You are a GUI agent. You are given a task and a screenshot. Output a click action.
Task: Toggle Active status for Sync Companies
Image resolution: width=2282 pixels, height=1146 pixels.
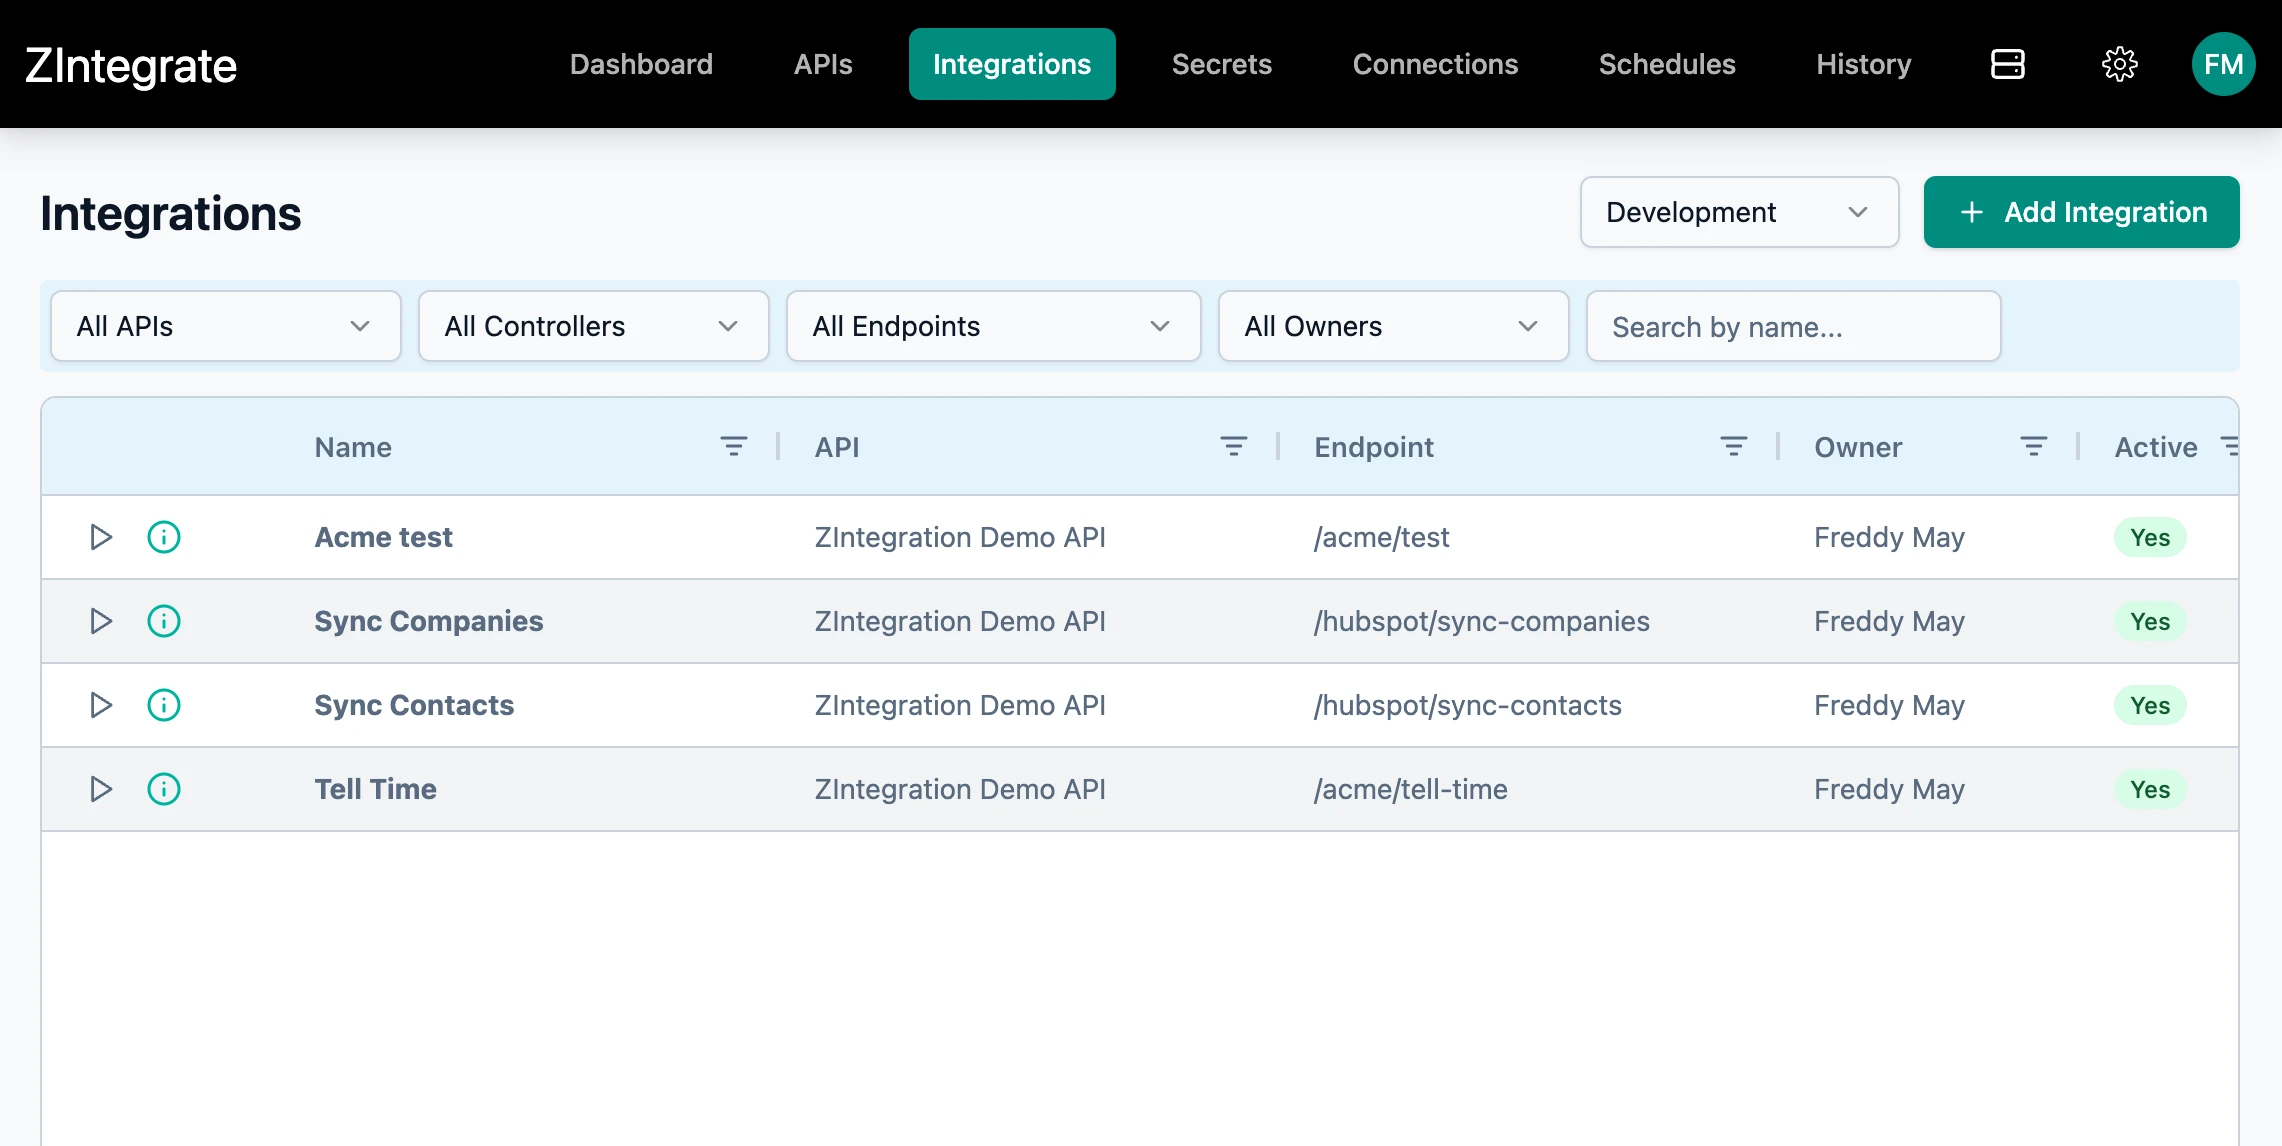pyautogui.click(x=2150, y=621)
